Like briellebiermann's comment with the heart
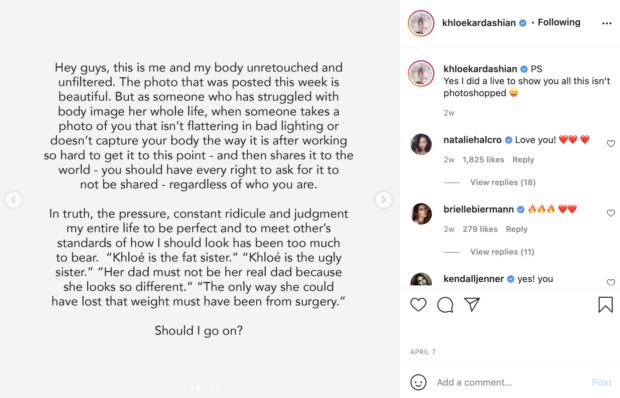This screenshot has height=398, width=620. 611,213
